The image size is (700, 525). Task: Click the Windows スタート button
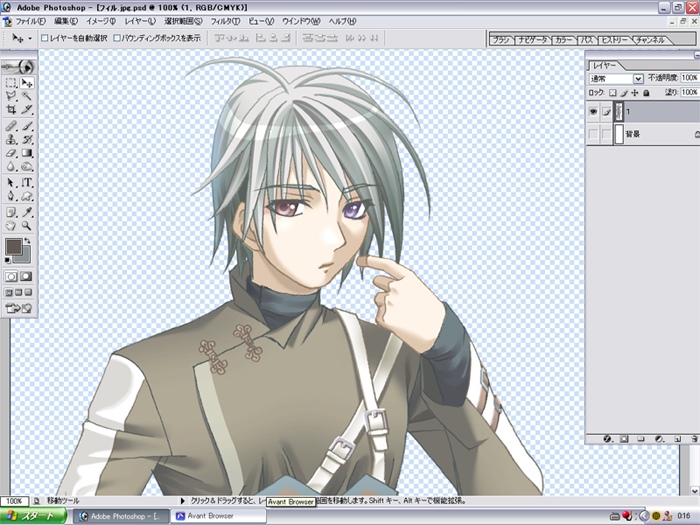(x=34, y=516)
